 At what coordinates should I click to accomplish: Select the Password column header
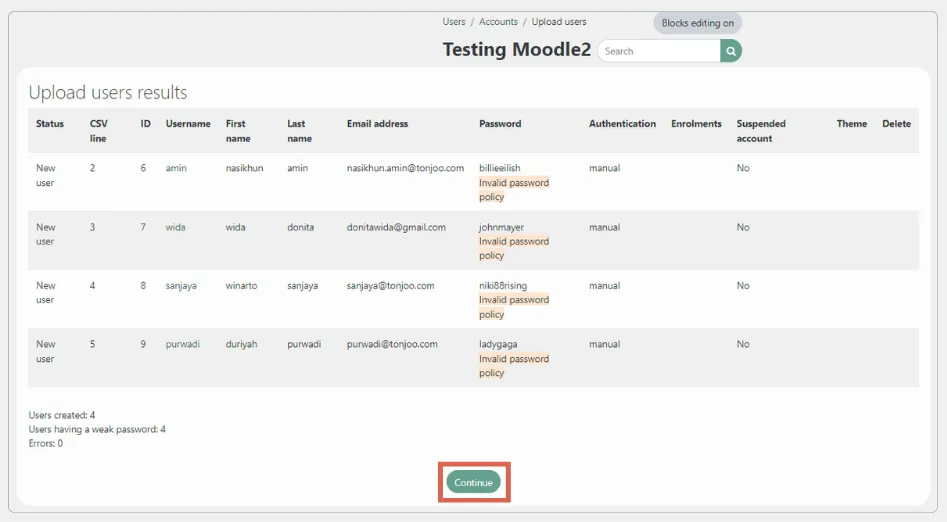tap(500, 124)
